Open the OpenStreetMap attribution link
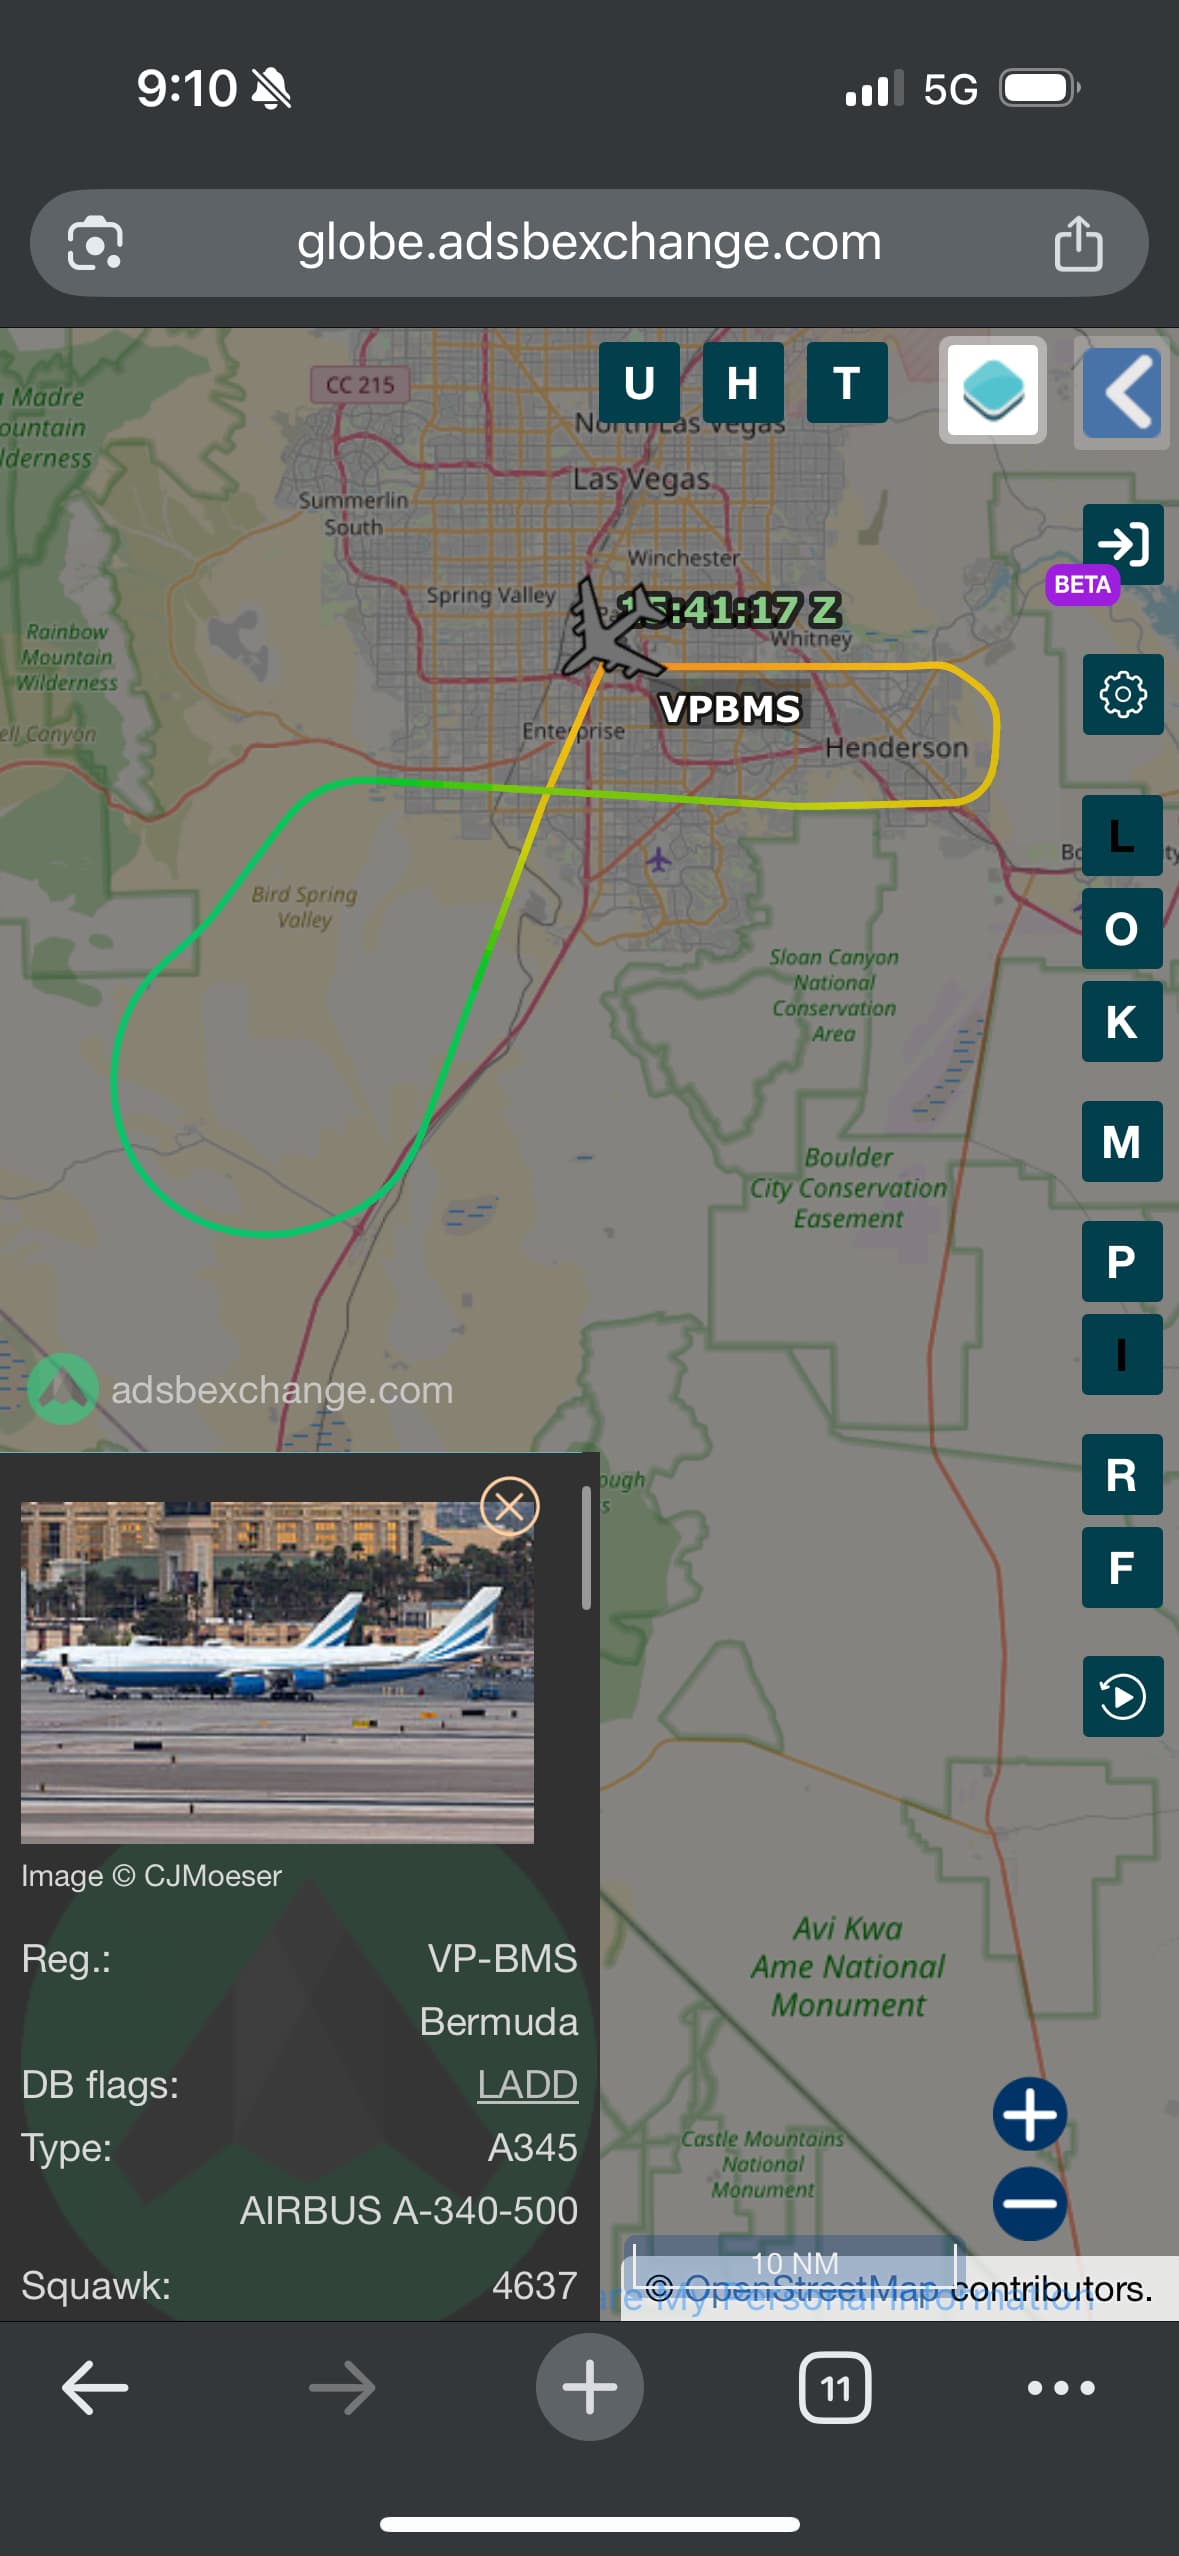 pos(811,2288)
